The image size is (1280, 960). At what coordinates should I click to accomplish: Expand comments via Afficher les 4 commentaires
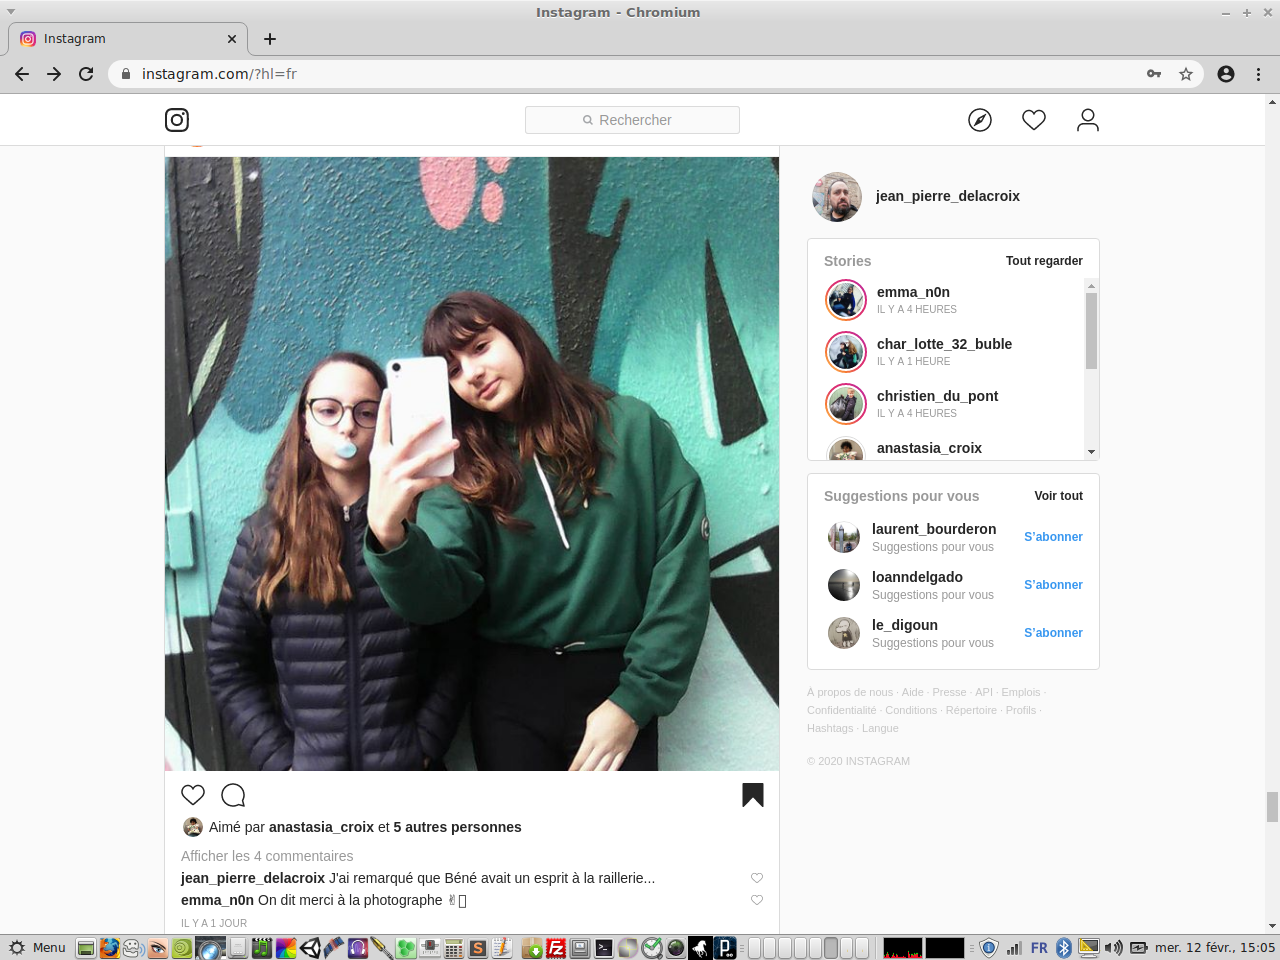(x=267, y=856)
